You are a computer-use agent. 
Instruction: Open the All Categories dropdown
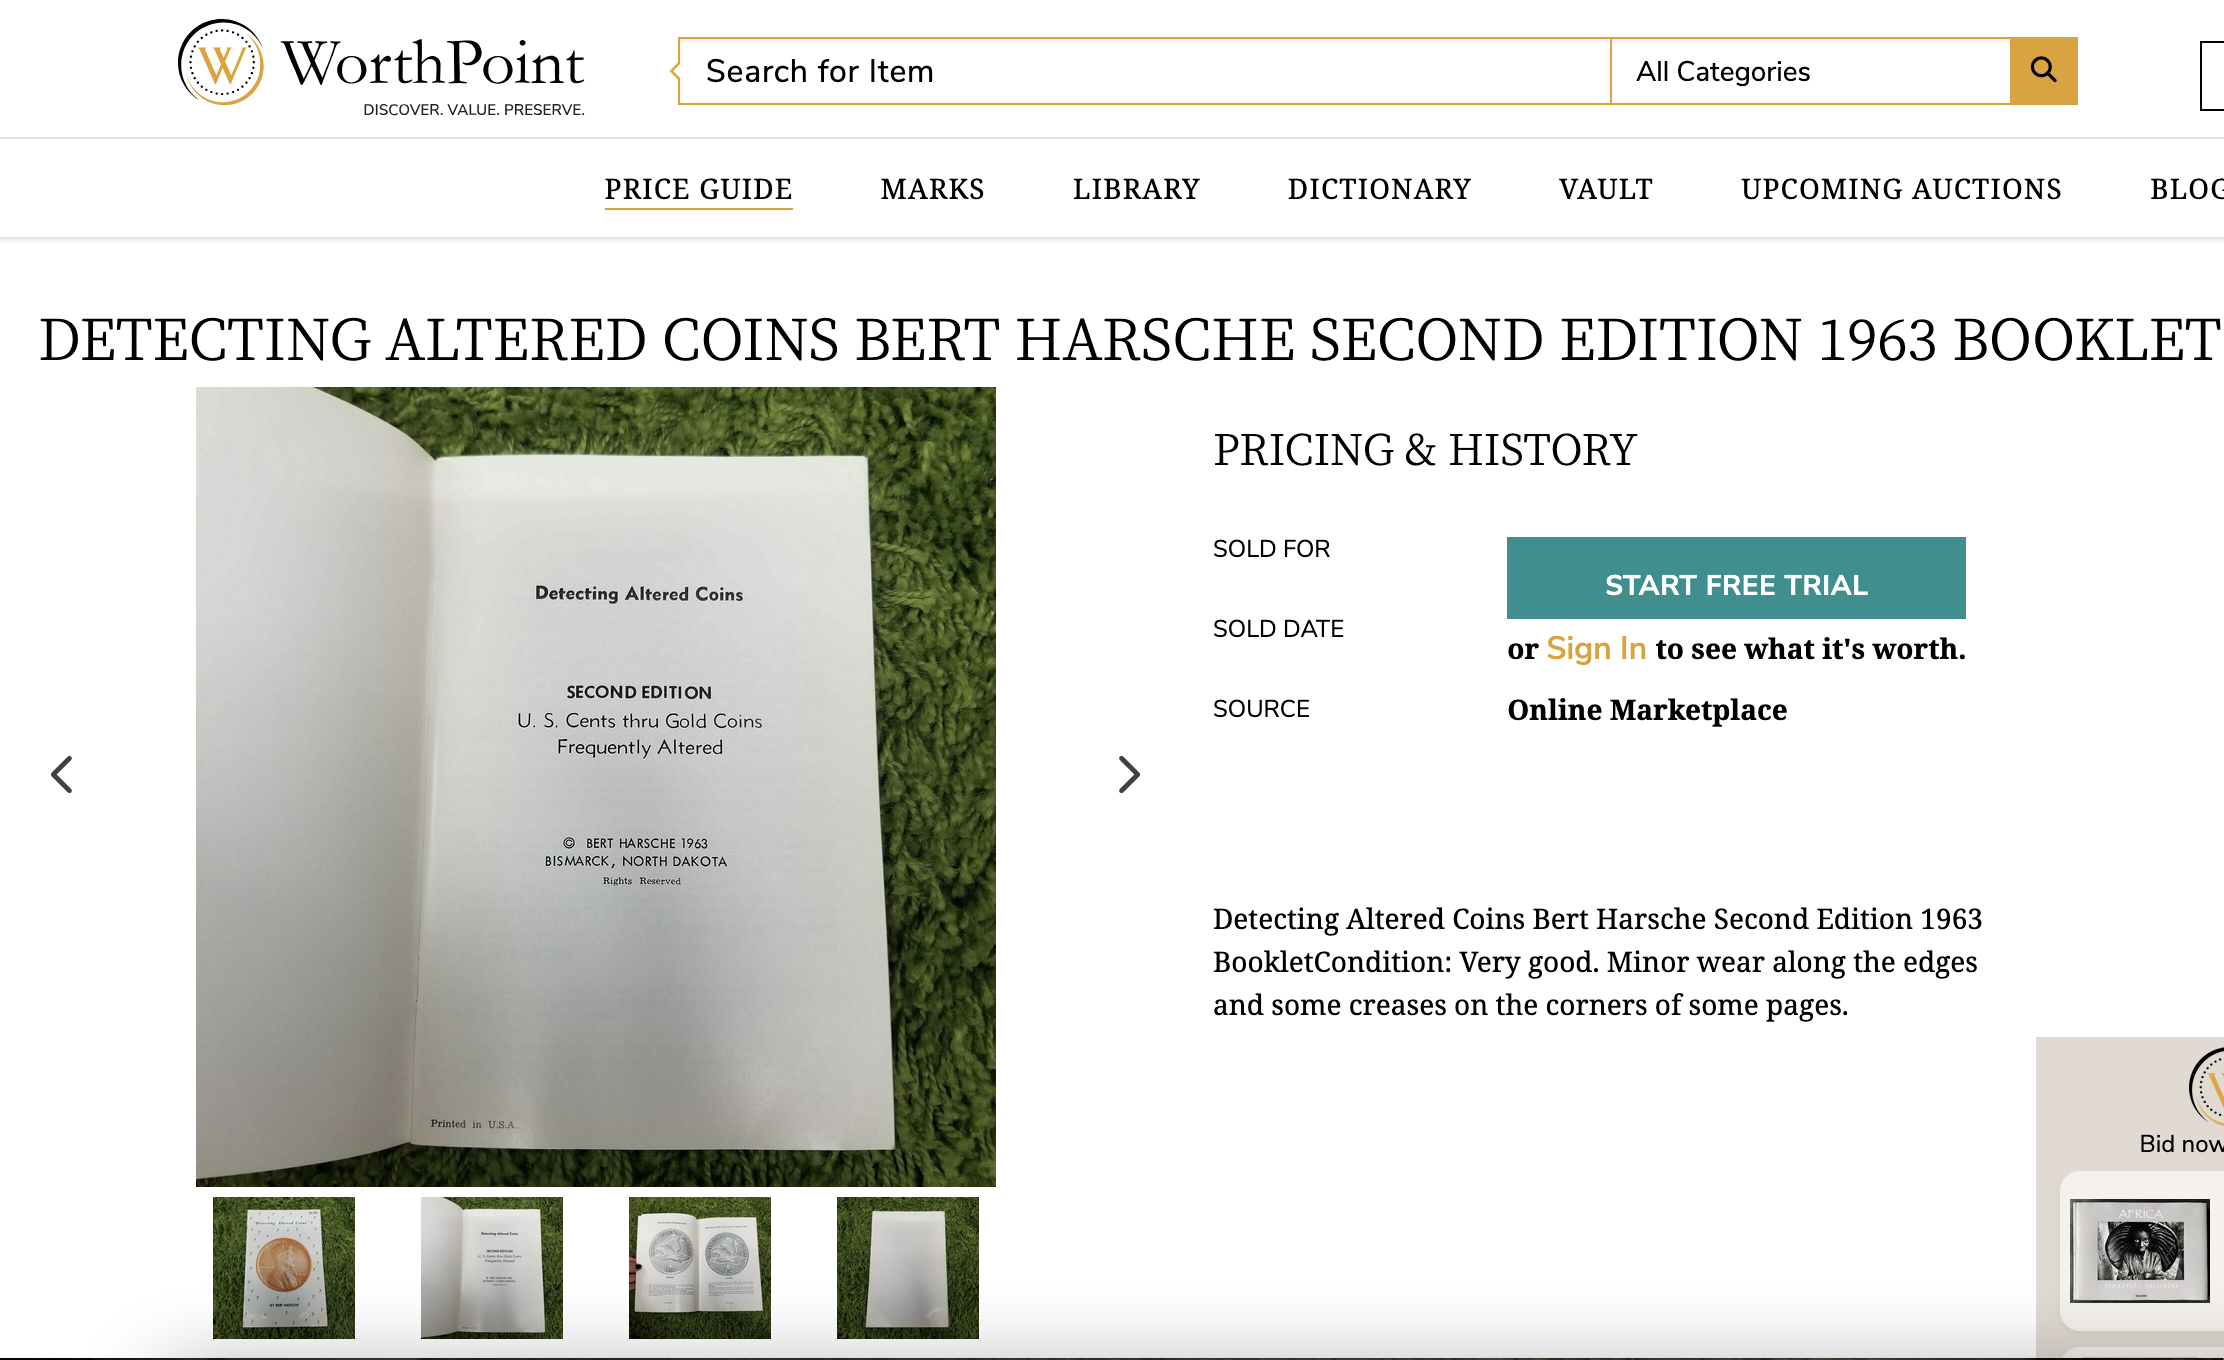pyautogui.click(x=1810, y=71)
